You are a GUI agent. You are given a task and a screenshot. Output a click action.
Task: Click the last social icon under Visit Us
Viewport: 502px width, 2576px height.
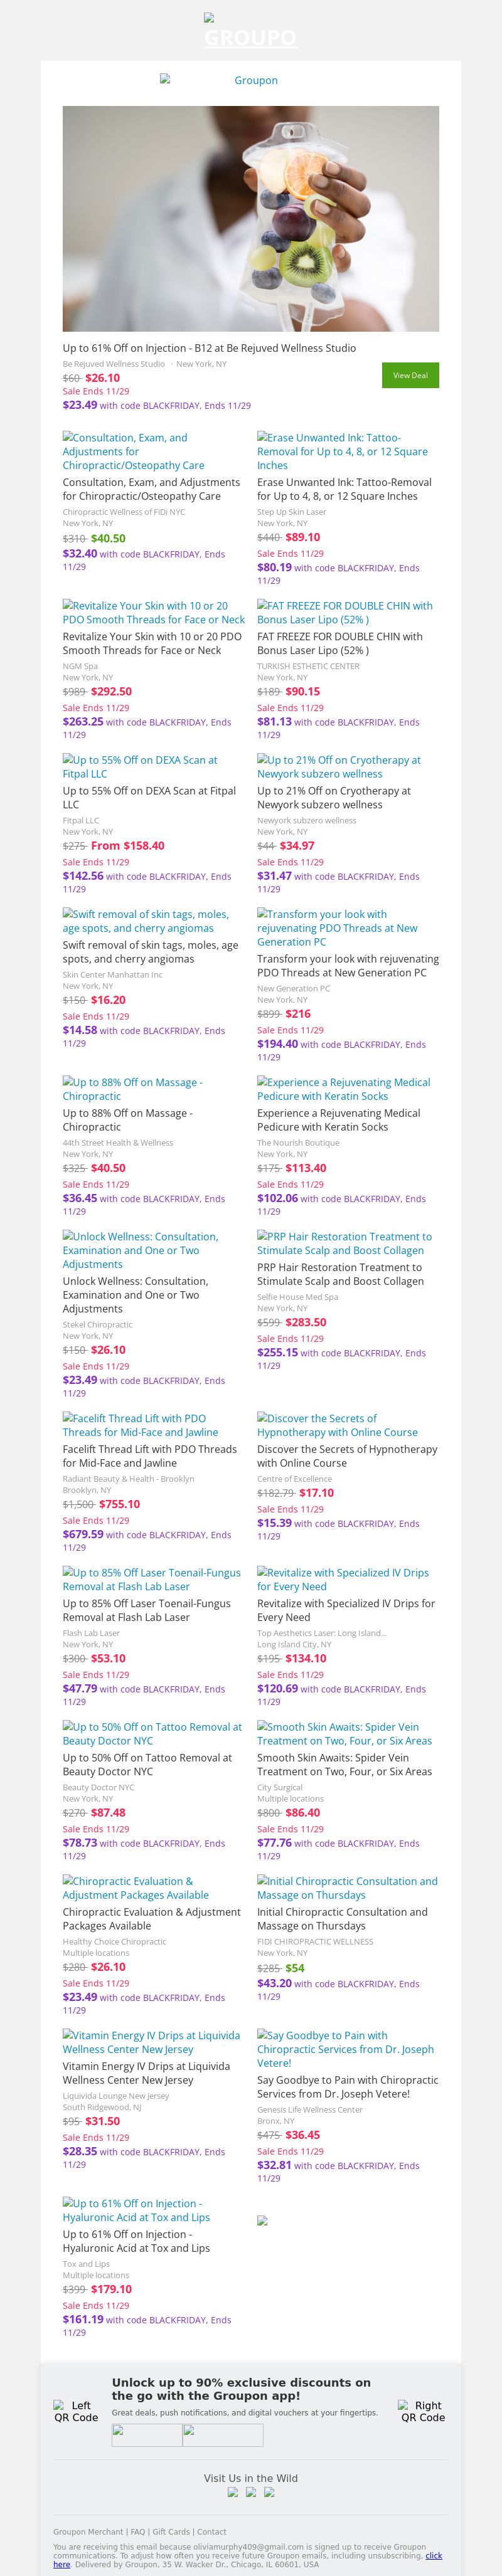[269, 2492]
